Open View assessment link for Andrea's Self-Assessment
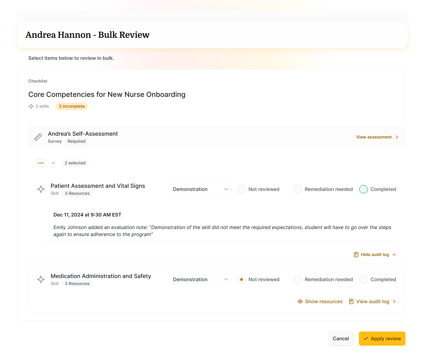This screenshot has height=363, width=425. [377, 137]
